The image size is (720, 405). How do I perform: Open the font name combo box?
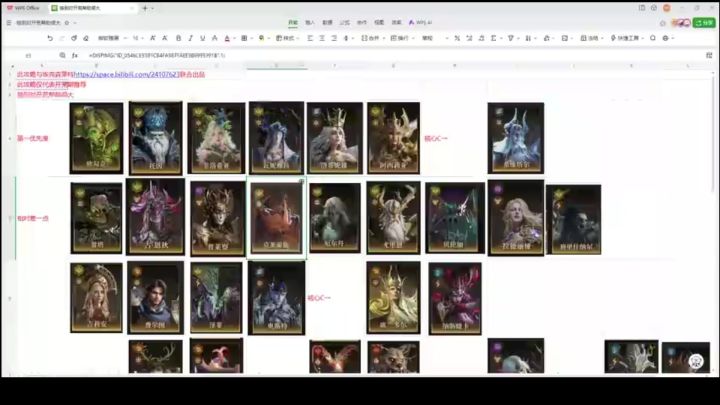pos(112,38)
